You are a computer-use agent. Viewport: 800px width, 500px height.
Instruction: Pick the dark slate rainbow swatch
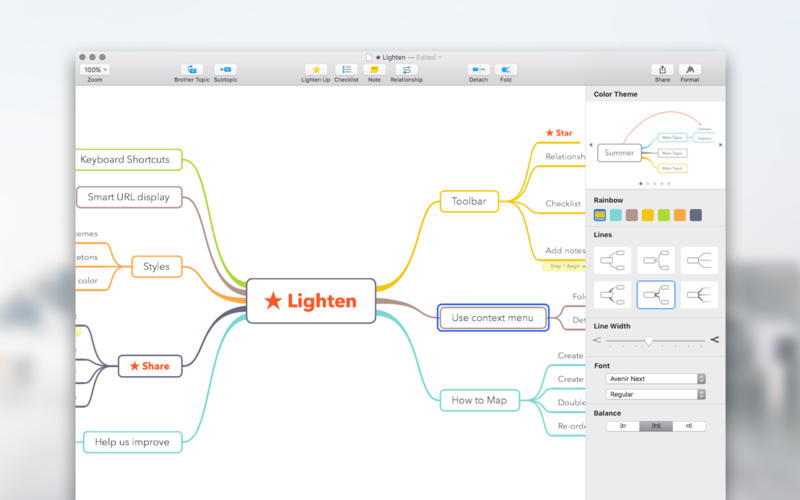pyautogui.click(x=695, y=215)
